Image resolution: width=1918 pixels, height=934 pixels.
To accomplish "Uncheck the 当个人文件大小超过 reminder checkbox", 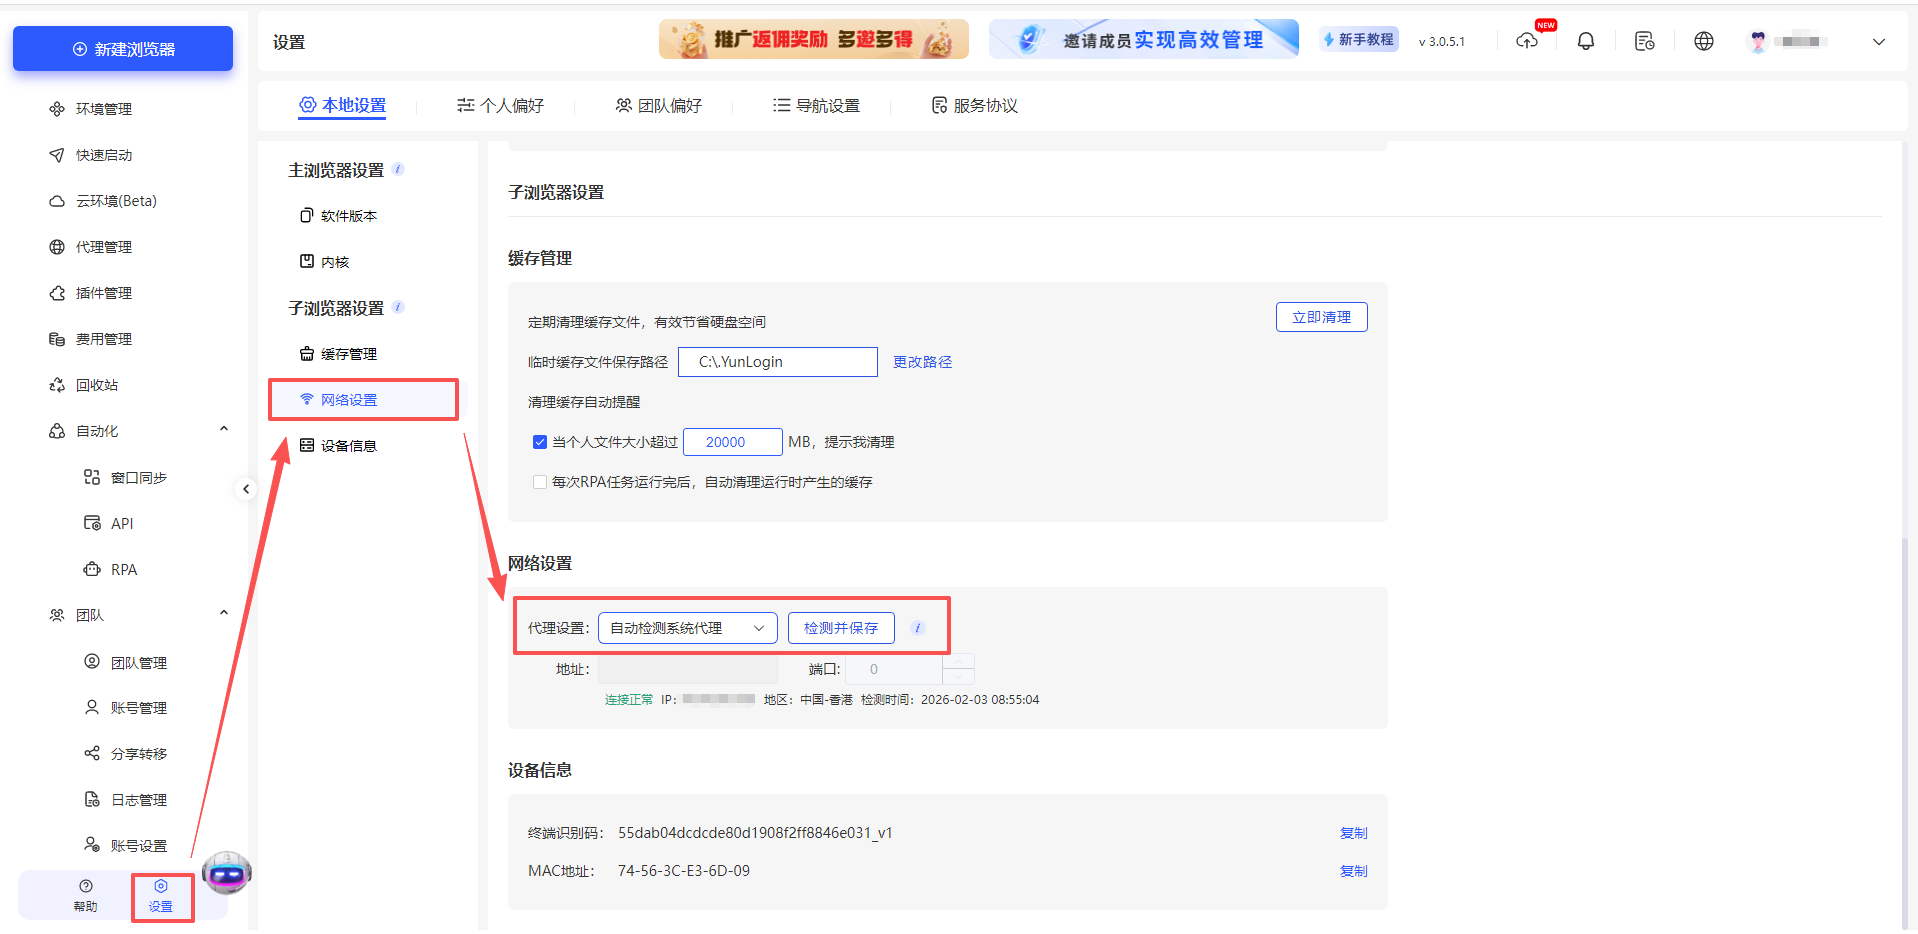I will (x=540, y=441).
